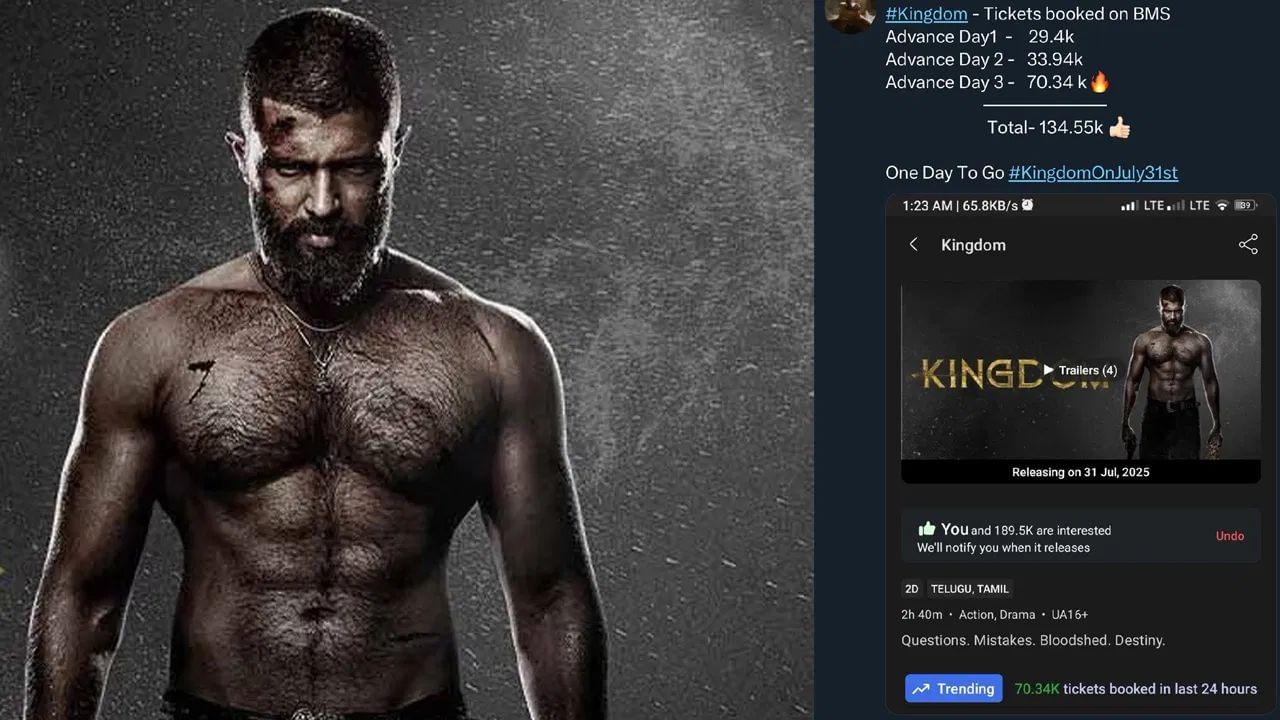The width and height of the screenshot is (1280, 720).
Task: Select the 2D format tag
Action: tap(911, 589)
